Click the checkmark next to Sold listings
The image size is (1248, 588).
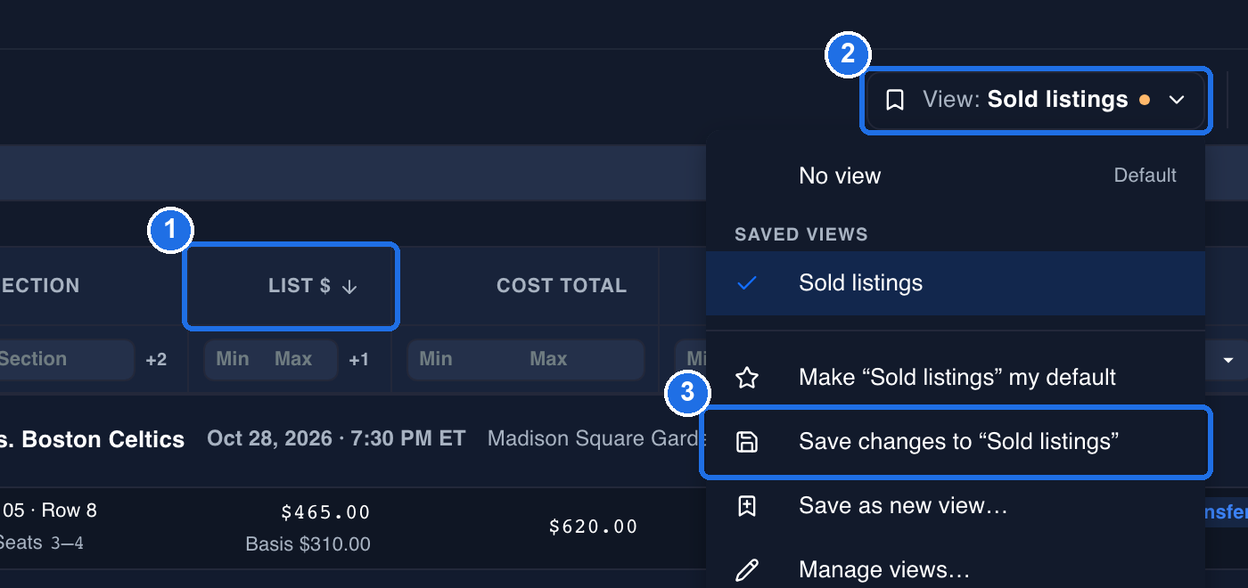point(747,283)
